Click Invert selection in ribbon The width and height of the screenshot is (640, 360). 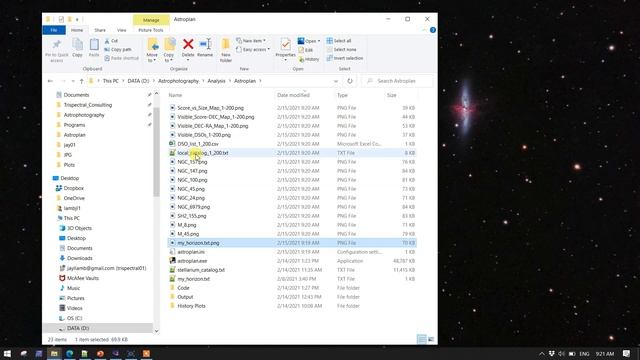(345, 58)
